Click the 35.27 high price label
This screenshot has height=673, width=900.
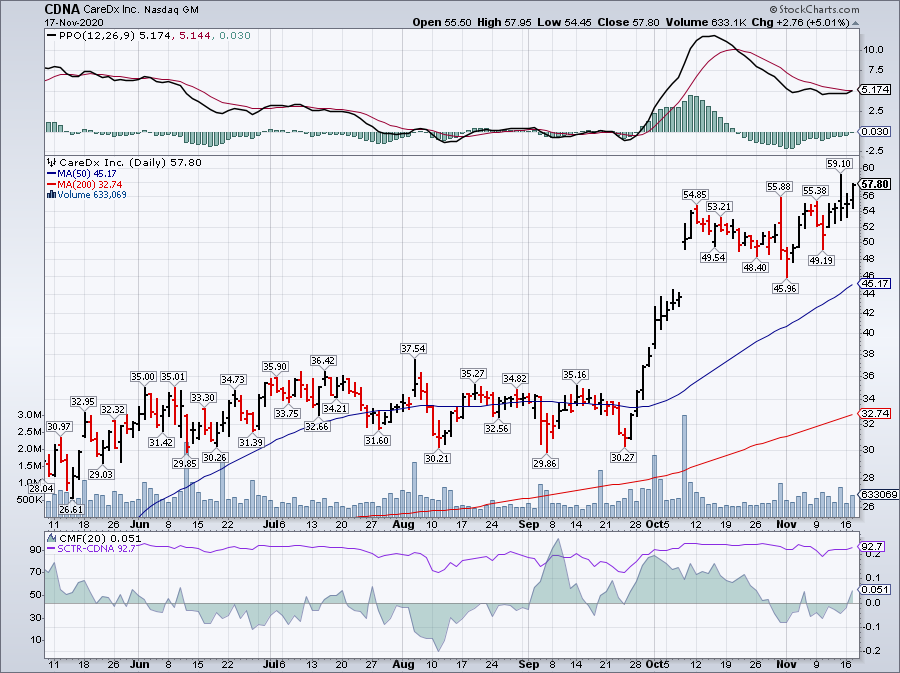[x=473, y=374]
